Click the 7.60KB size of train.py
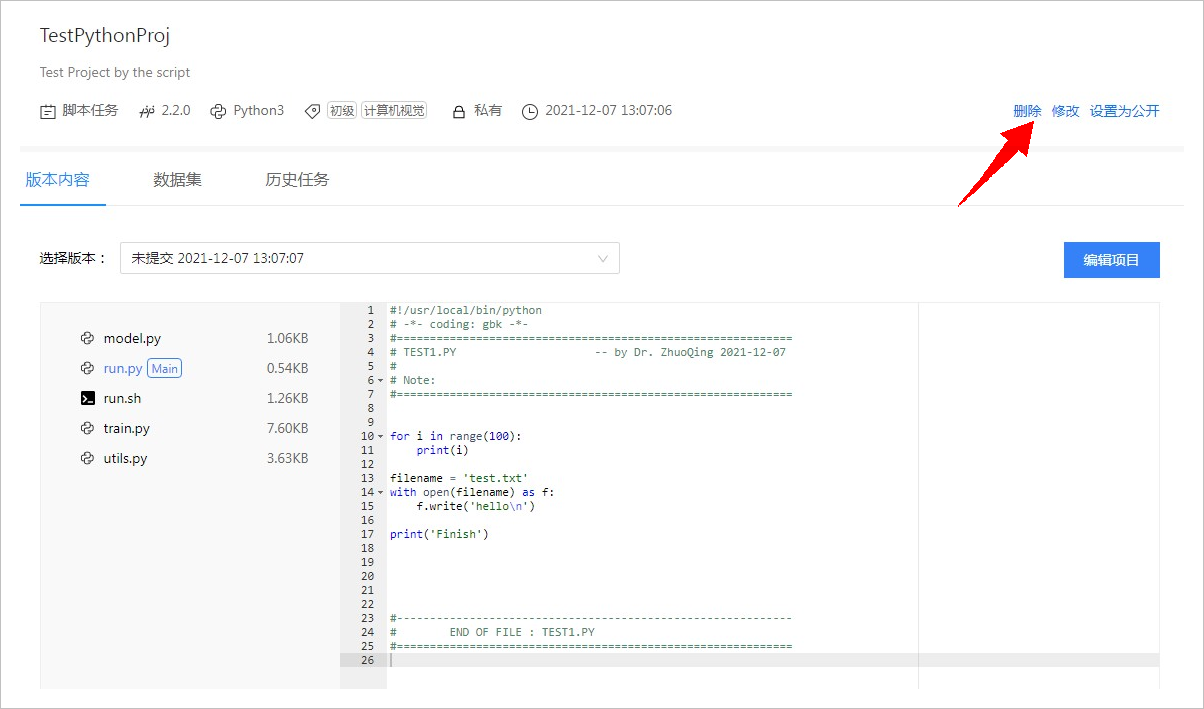Image resolution: width=1204 pixels, height=709 pixels. [288, 429]
